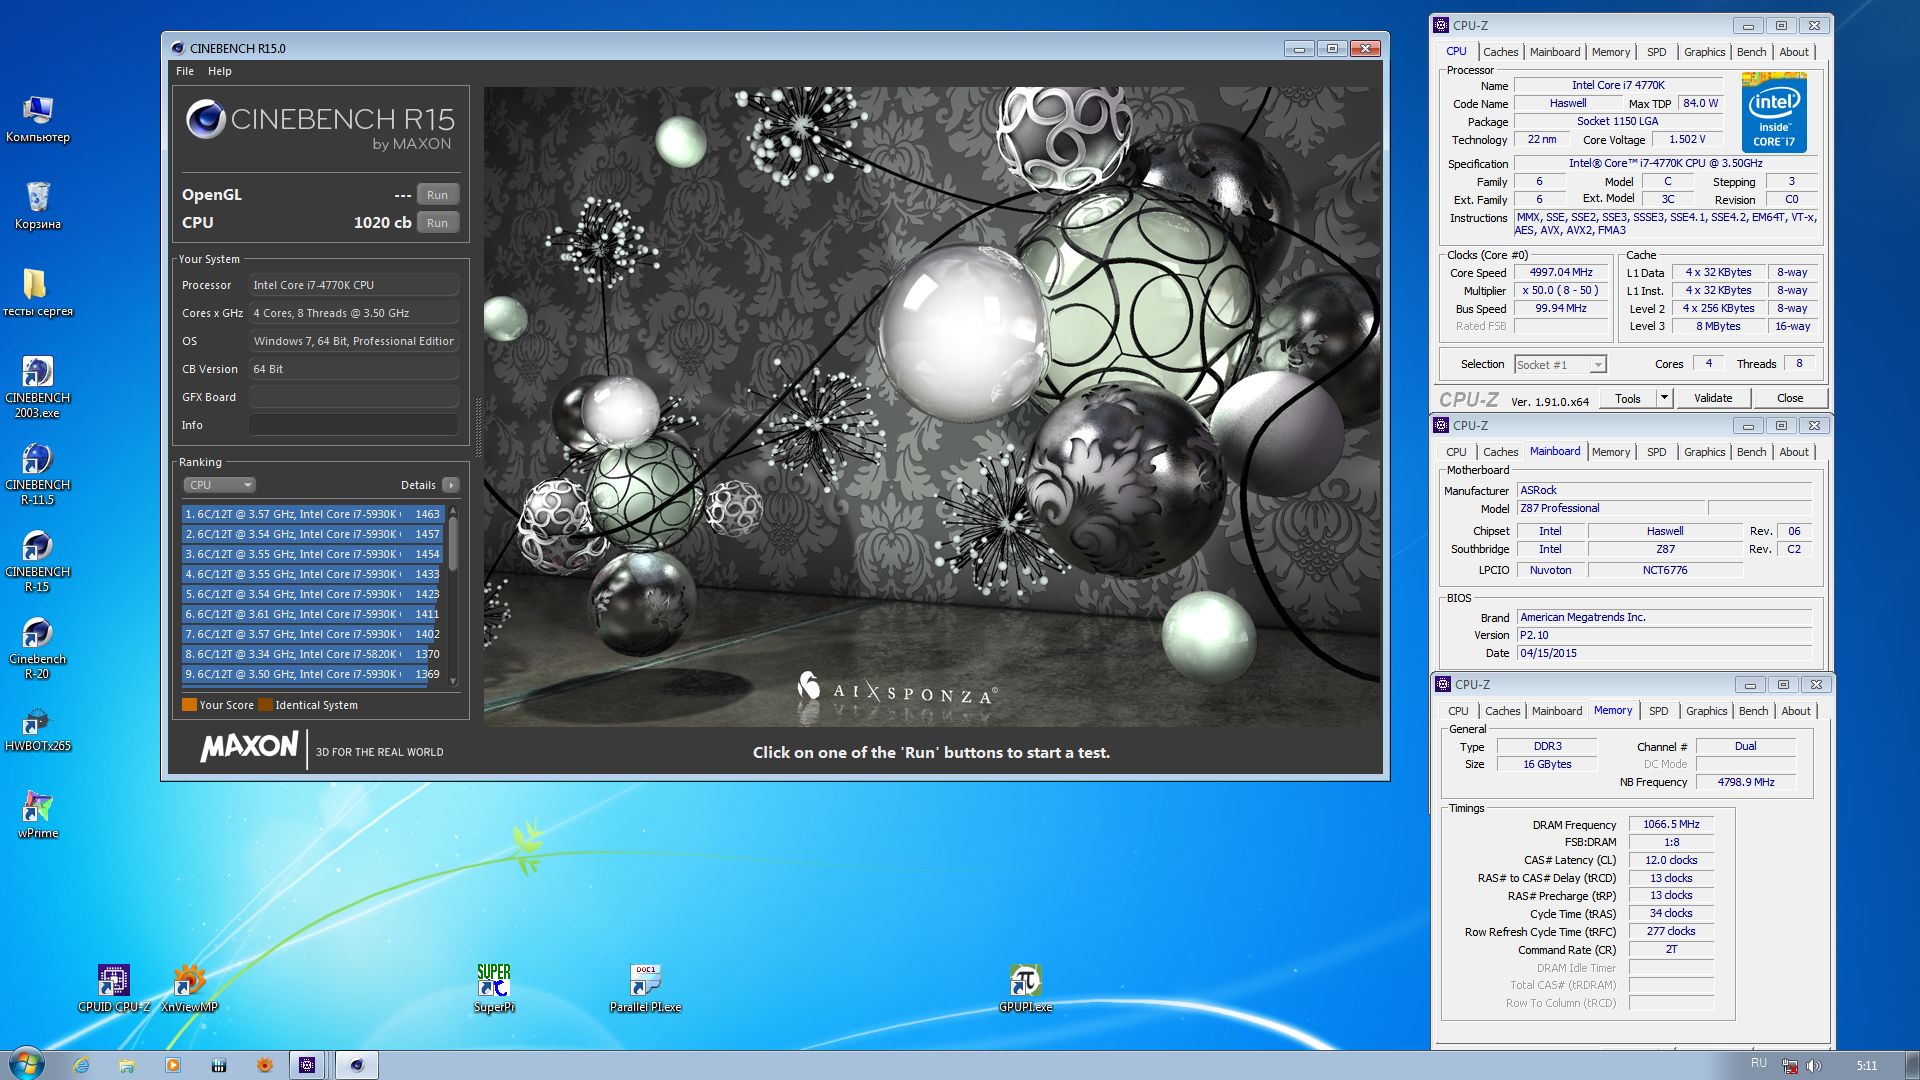The height and width of the screenshot is (1080, 1920).
Task: Open the Parallel PI.exe desktop icon
Action: 645,989
